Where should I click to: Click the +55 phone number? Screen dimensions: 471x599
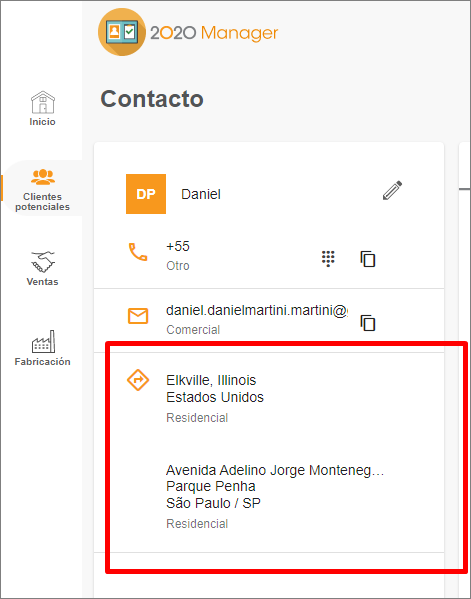(178, 246)
